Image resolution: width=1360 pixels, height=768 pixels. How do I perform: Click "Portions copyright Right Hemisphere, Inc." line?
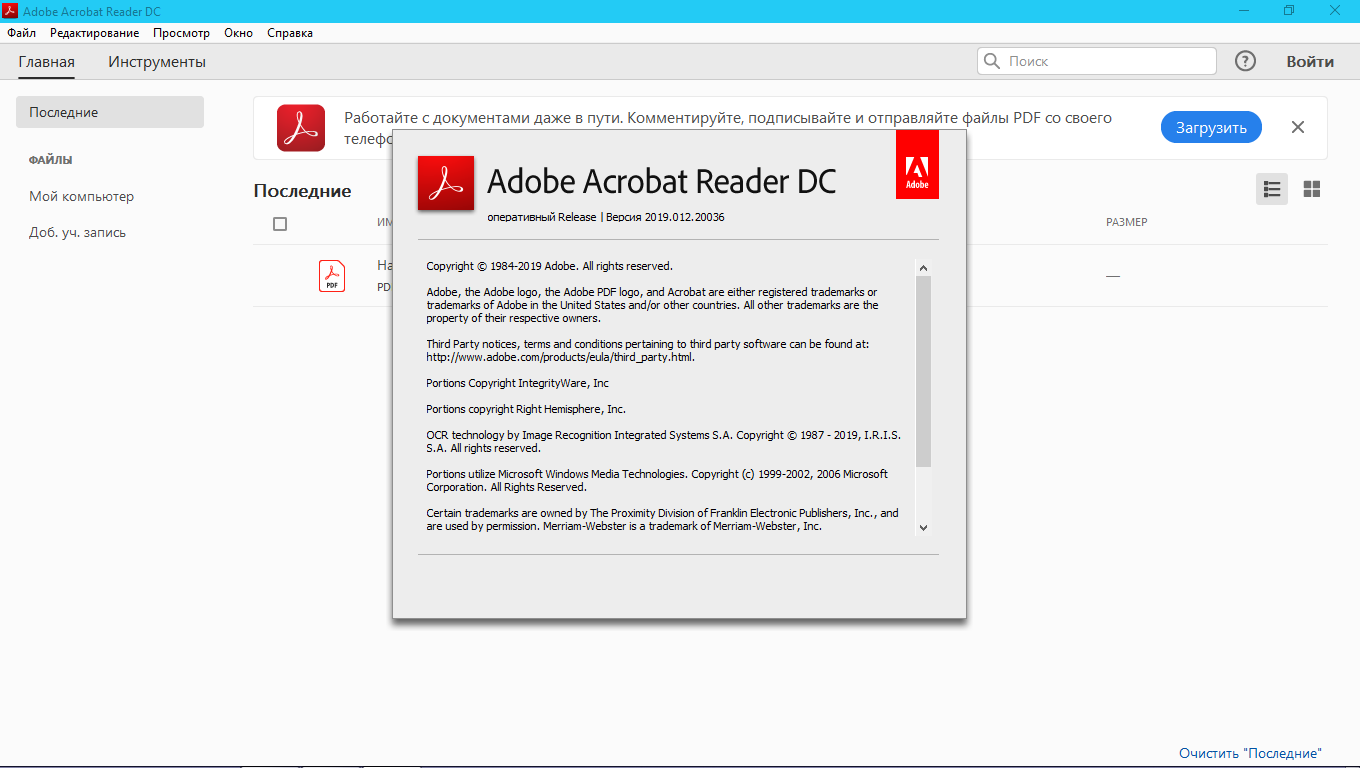(526, 409)
